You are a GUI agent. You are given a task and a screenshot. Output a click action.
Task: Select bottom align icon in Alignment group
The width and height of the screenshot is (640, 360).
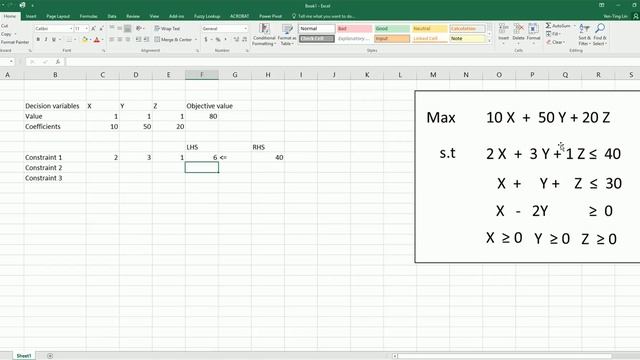pyautogui.click(x=128, y=29)
